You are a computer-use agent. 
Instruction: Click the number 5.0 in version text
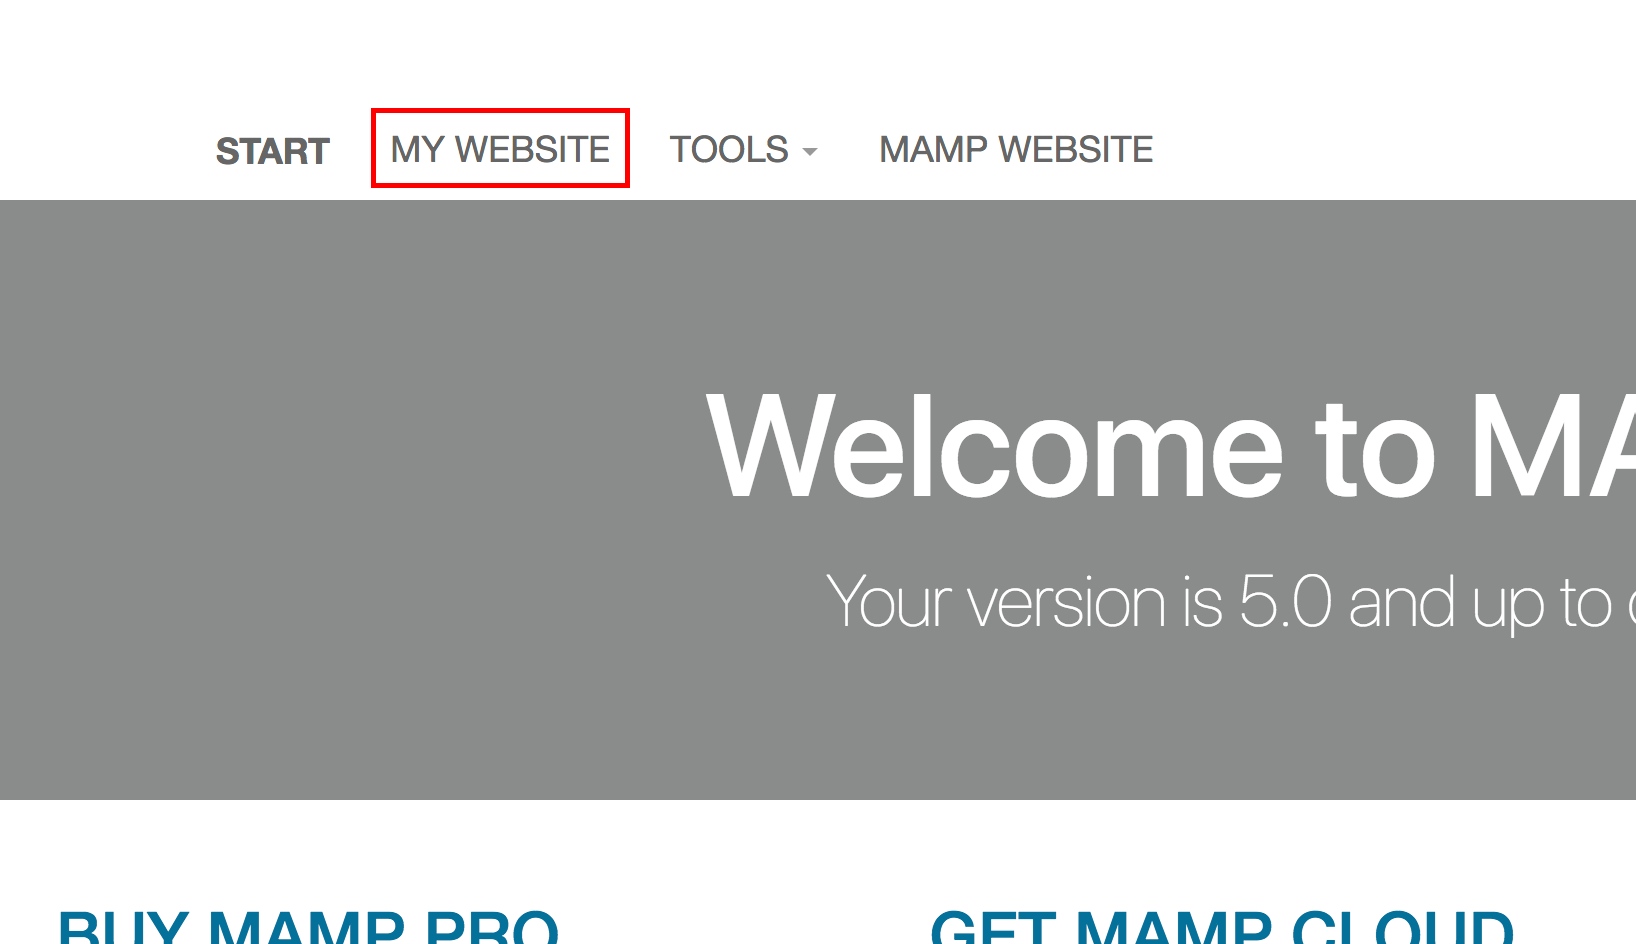1286,602
